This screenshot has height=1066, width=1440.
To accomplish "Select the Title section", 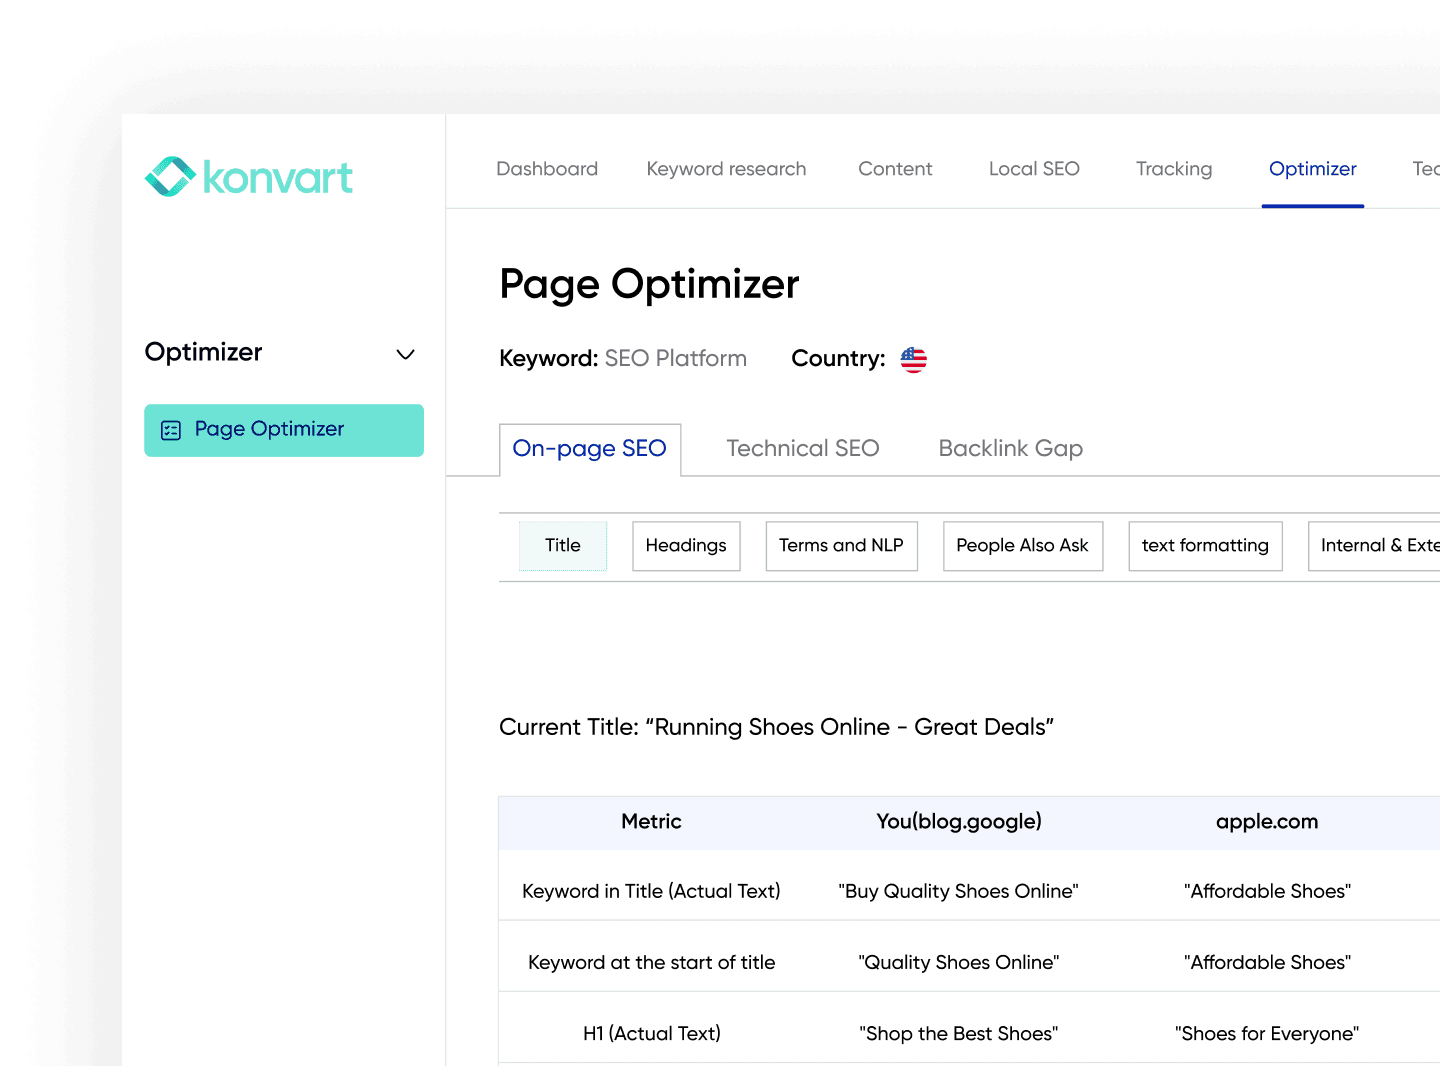I will coord(562,545).
